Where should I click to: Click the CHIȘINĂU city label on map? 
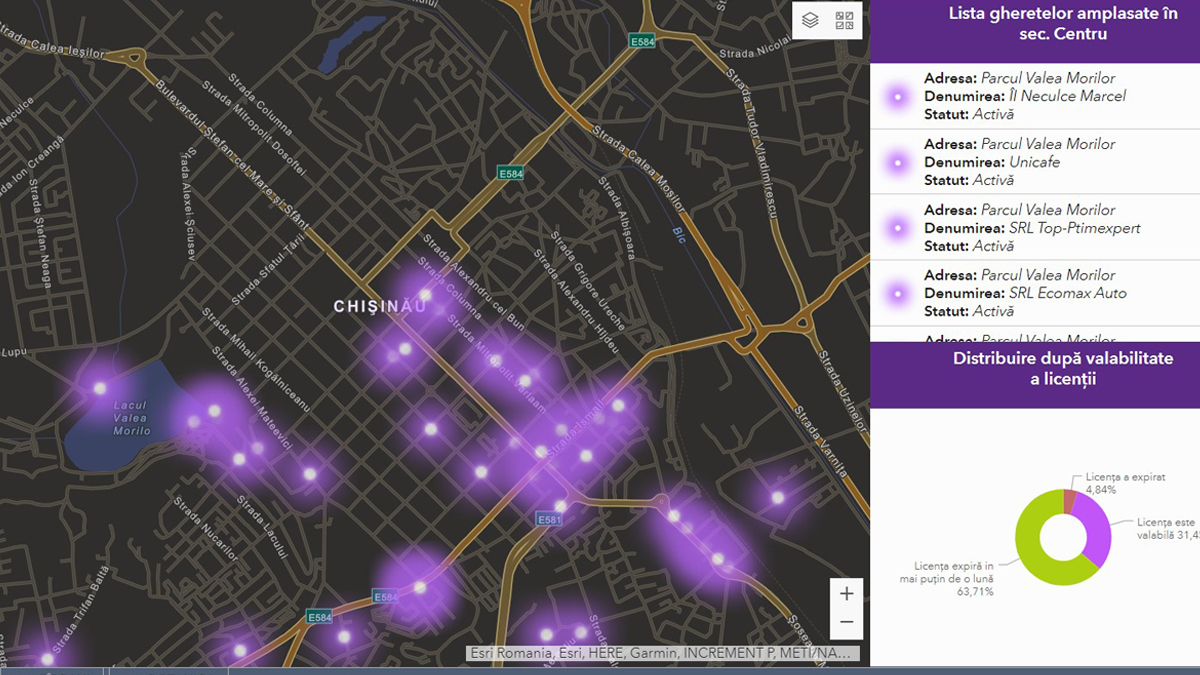380,307
